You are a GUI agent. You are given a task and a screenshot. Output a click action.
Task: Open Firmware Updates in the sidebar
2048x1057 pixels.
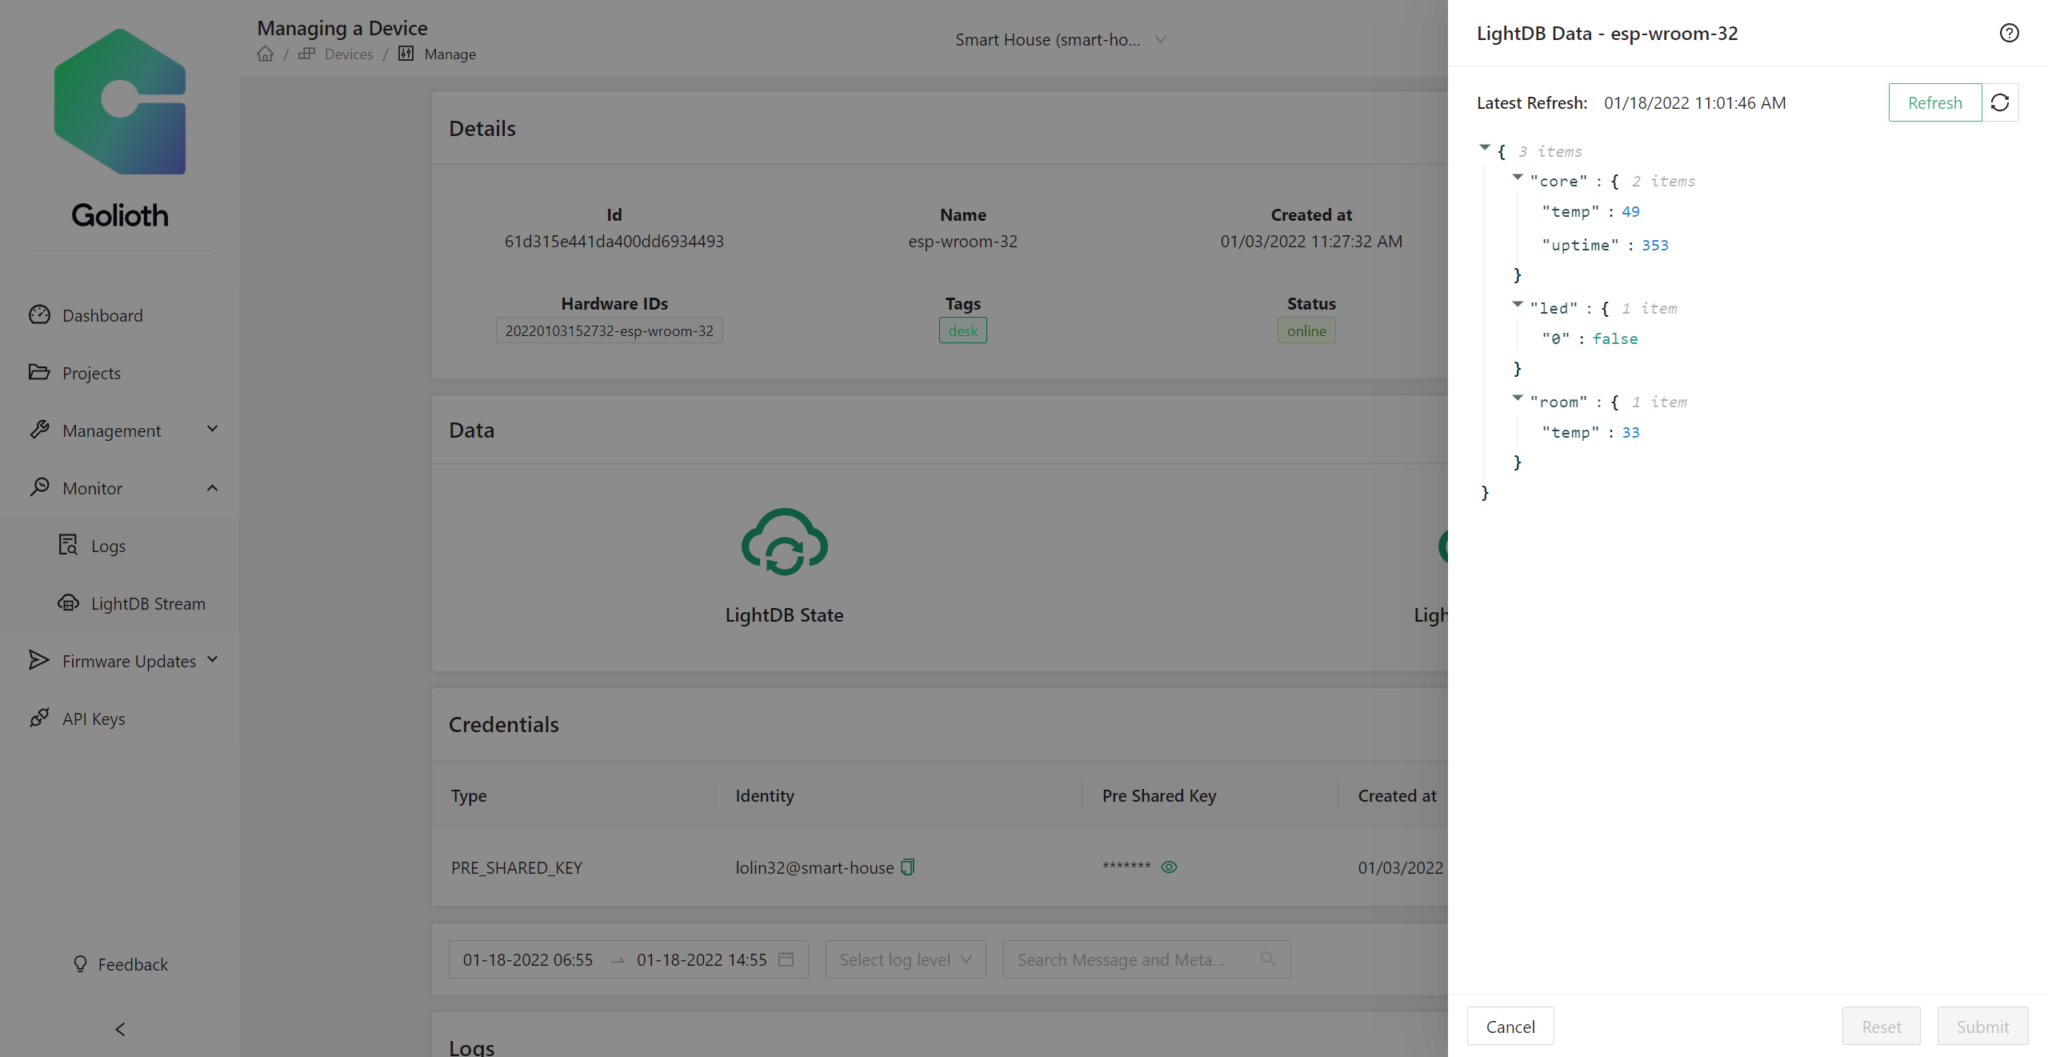tap(128, 660)
